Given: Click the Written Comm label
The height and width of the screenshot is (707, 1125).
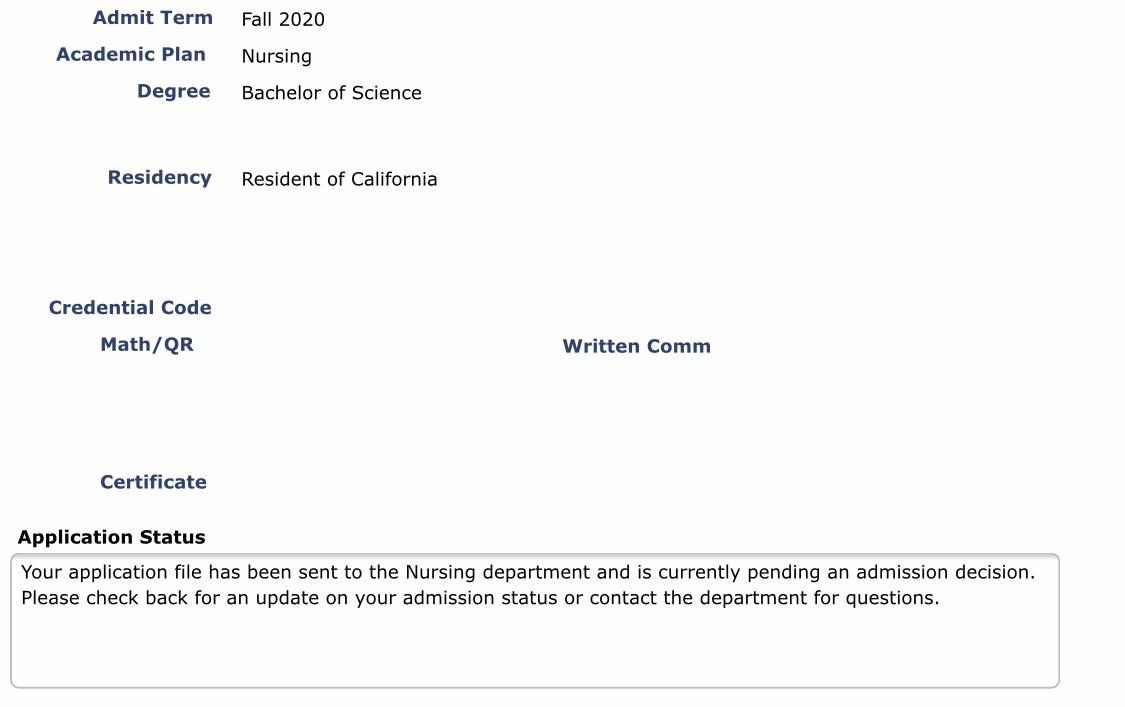Looking at the screenshot, I should [636, 346].
